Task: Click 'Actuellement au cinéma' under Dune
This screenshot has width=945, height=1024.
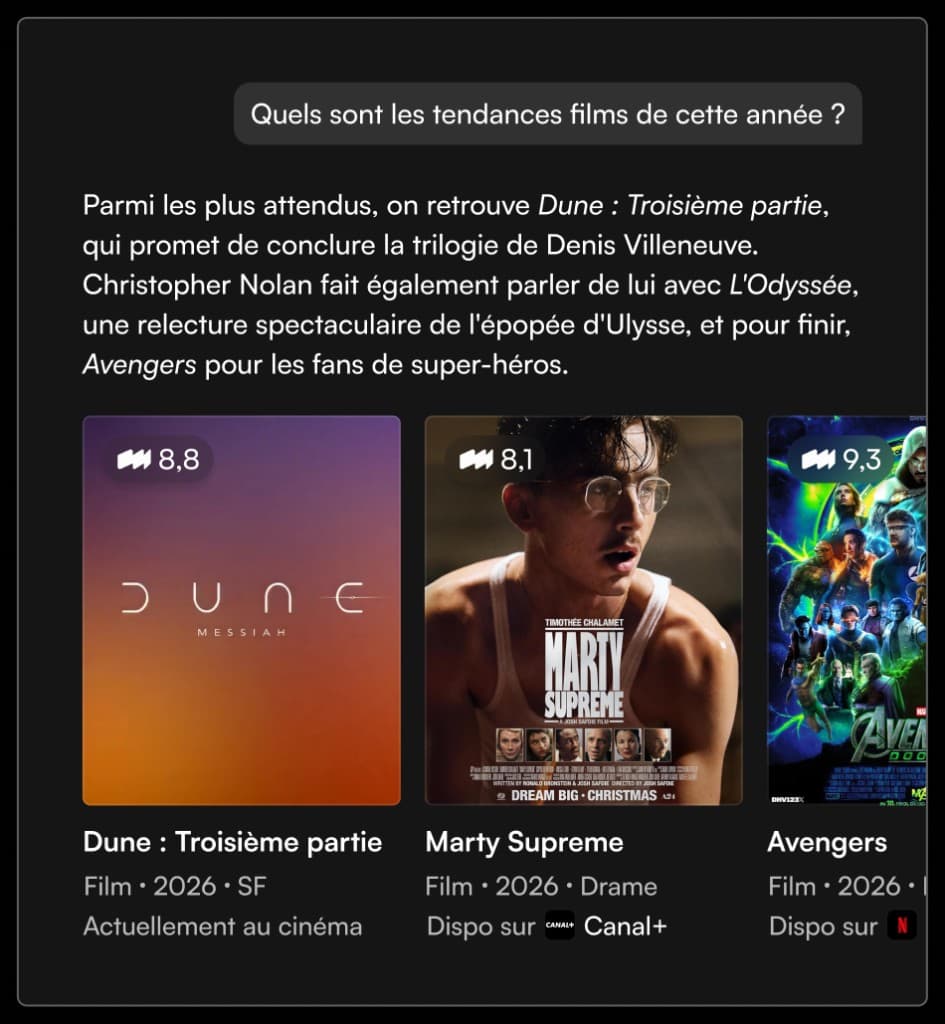Action: click(223, 926)
